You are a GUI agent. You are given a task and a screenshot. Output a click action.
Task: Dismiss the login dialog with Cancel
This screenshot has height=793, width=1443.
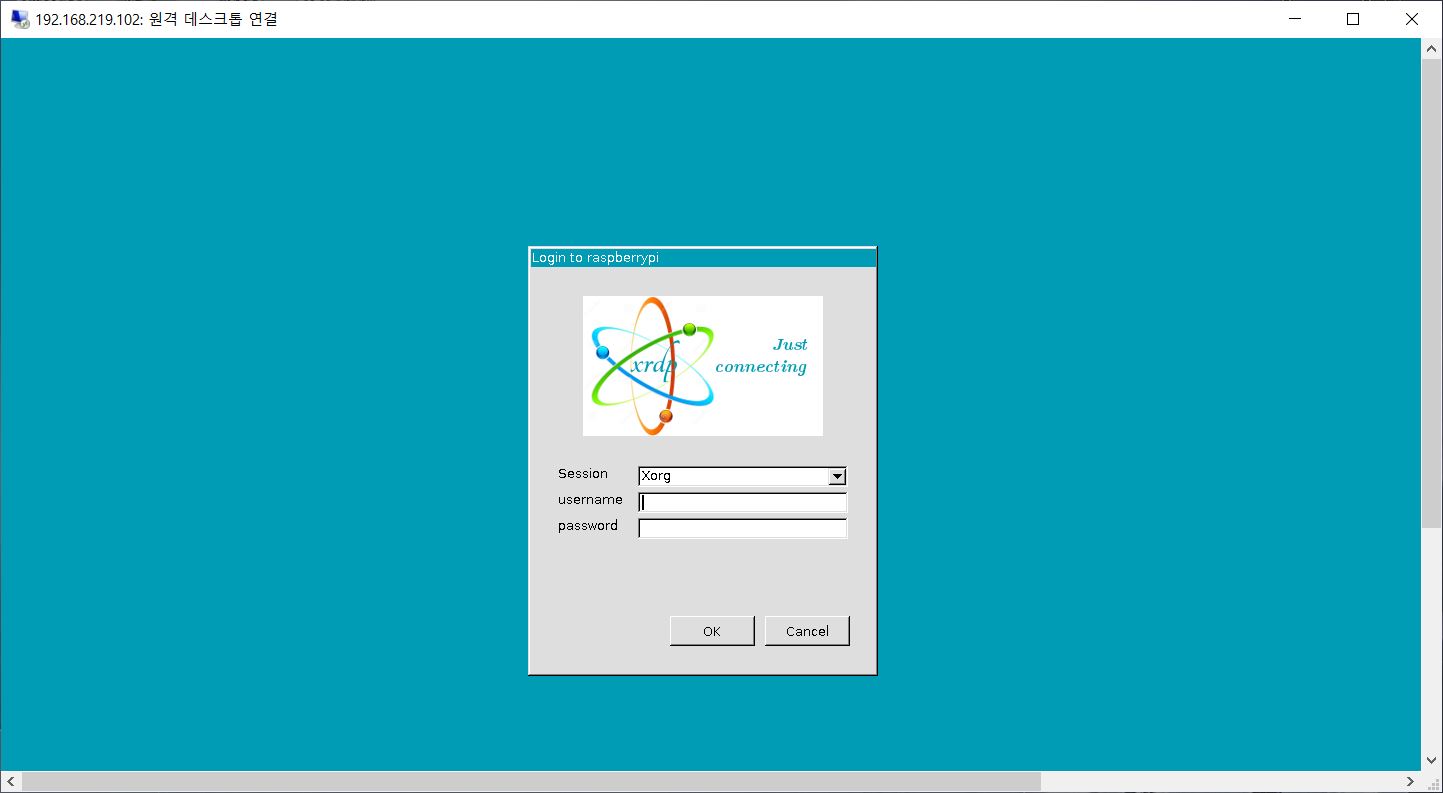(x=807, y=631)
